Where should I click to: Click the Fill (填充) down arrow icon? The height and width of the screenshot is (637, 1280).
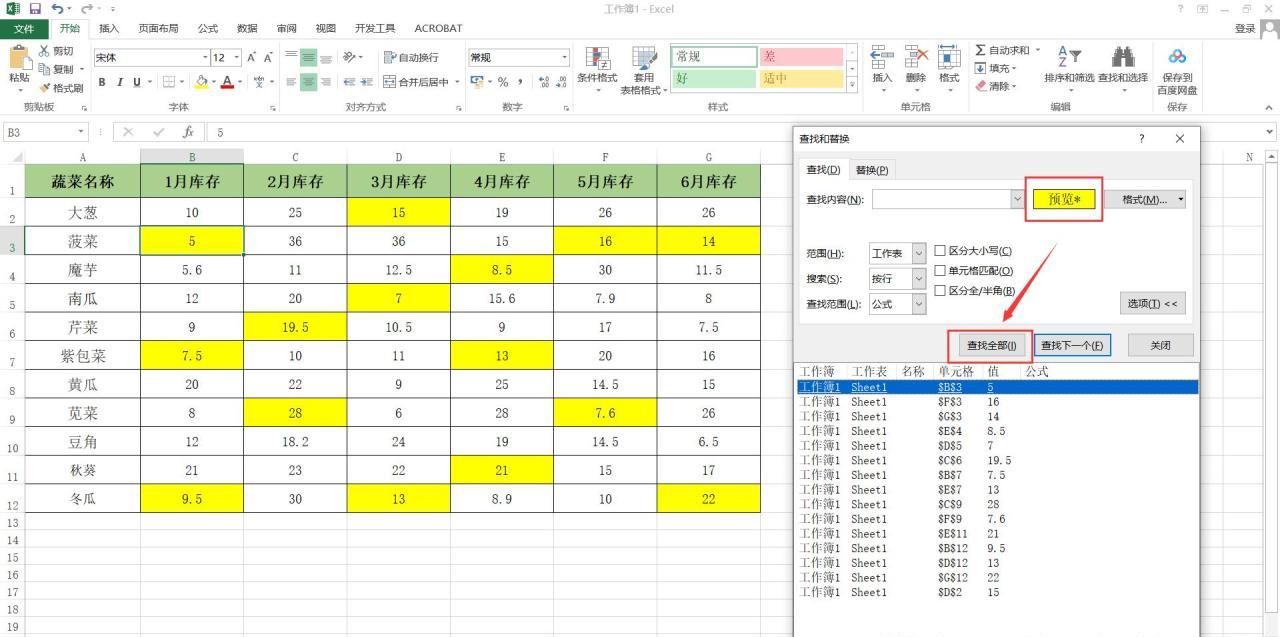pyautogui.click(x=981, y=68)
